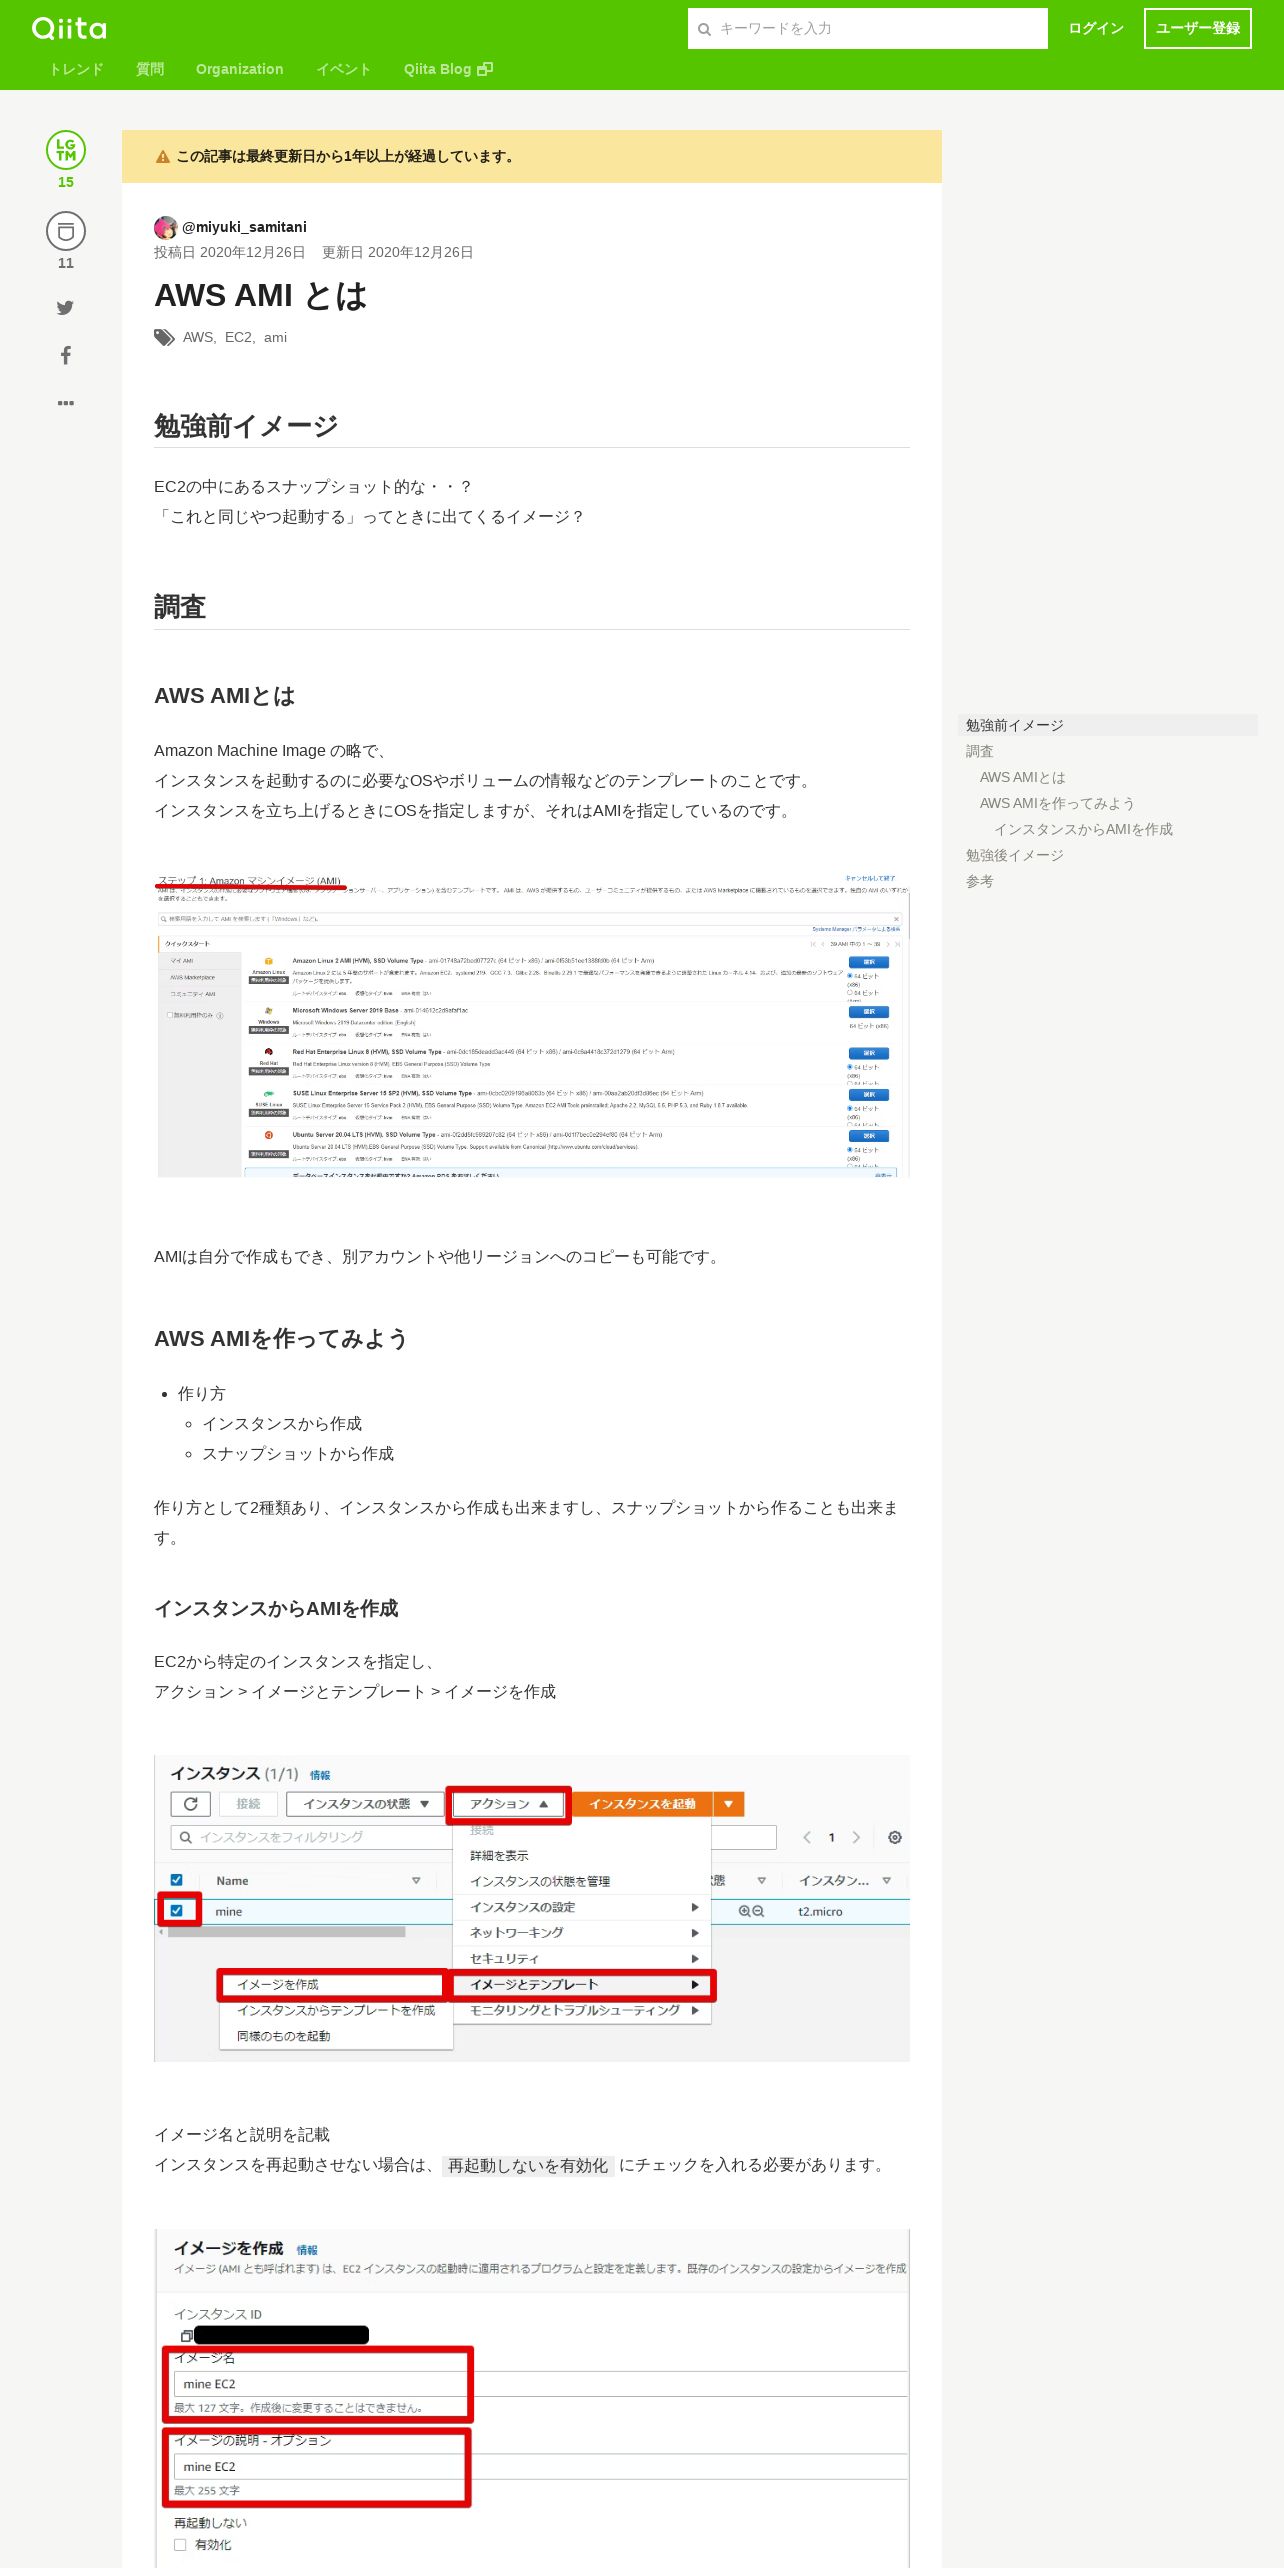Jump to AWS AMIとは in table of contents
Screen dimensions: 1284x2568
[1023, 777]
